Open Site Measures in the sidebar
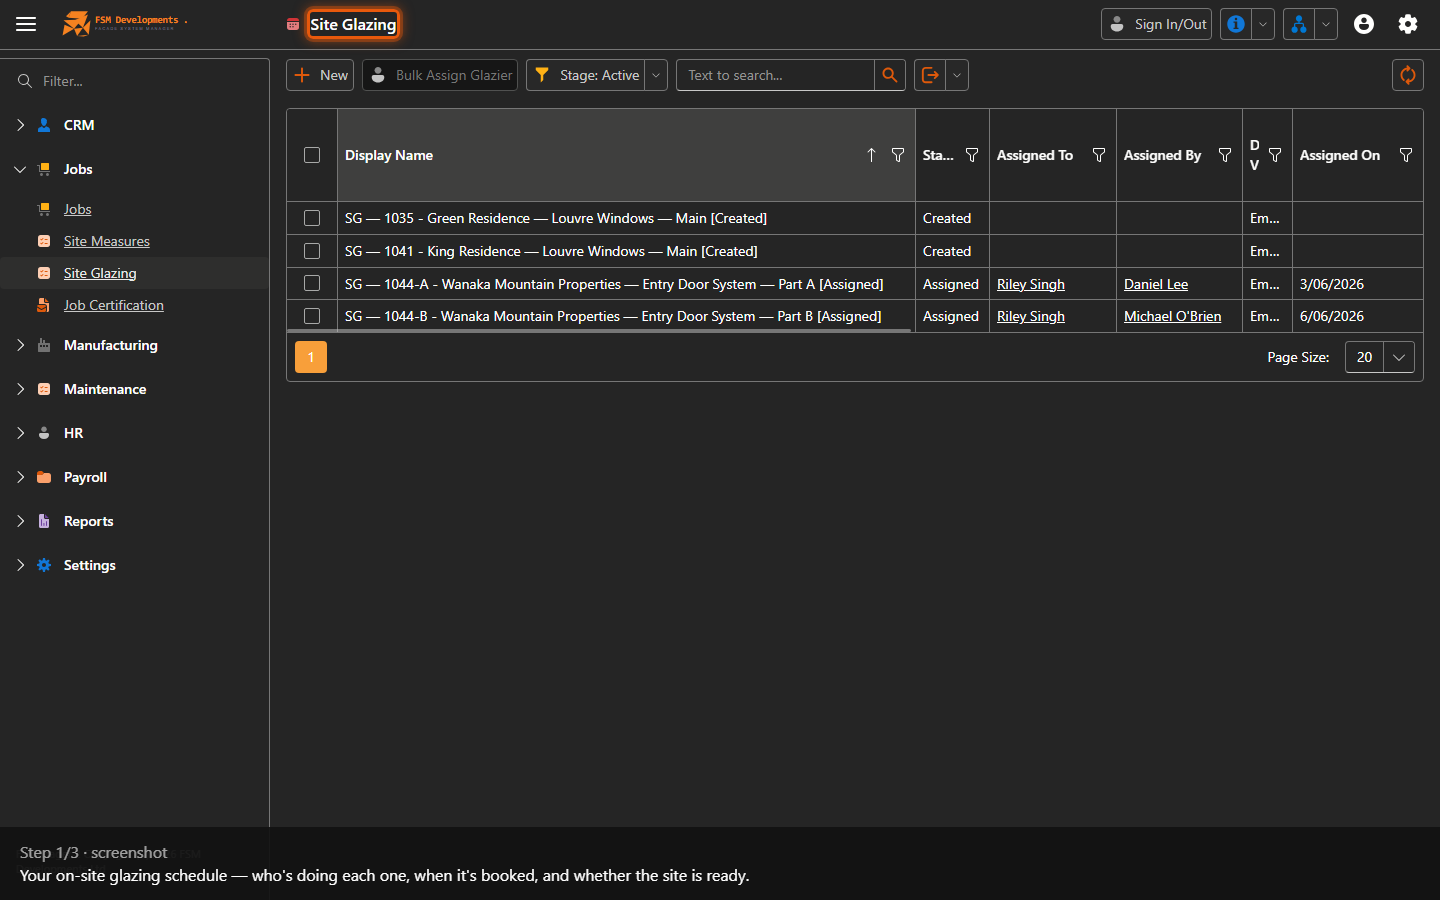 coord(107,241)
